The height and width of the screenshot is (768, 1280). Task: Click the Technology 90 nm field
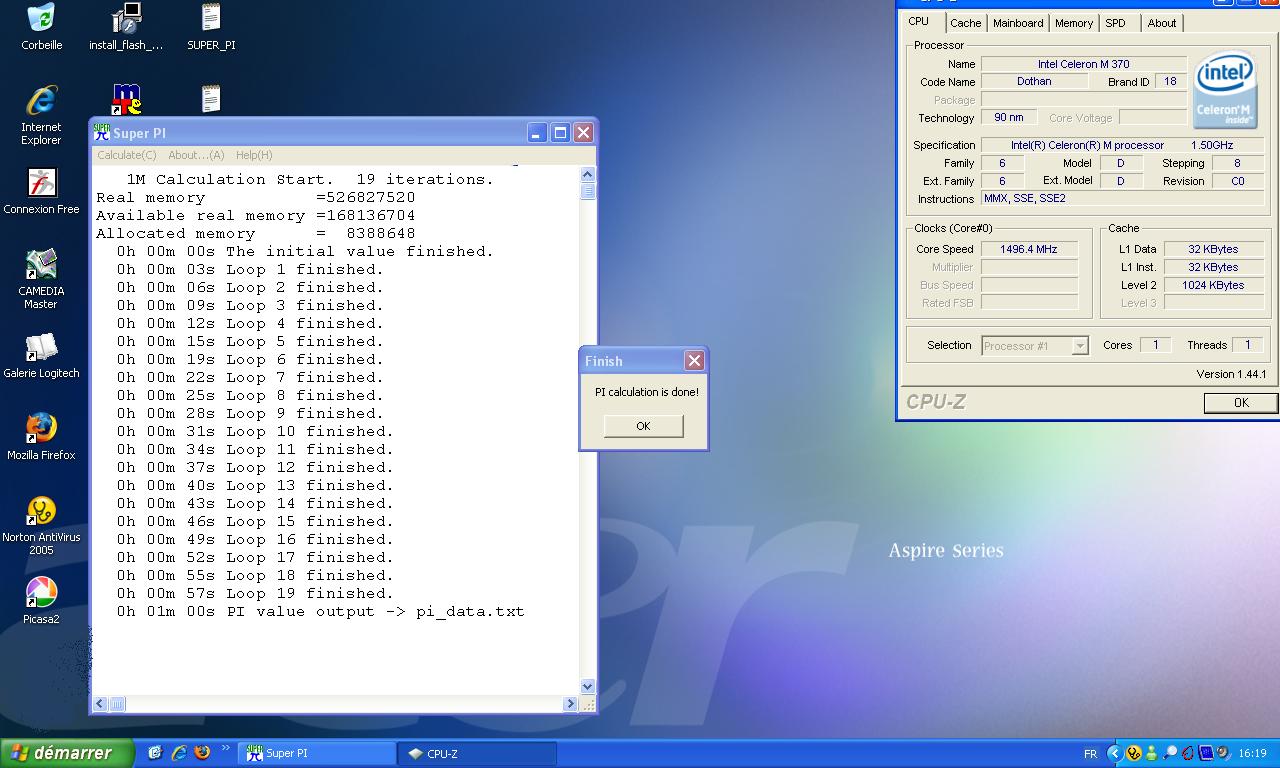tap(1008, 118)
